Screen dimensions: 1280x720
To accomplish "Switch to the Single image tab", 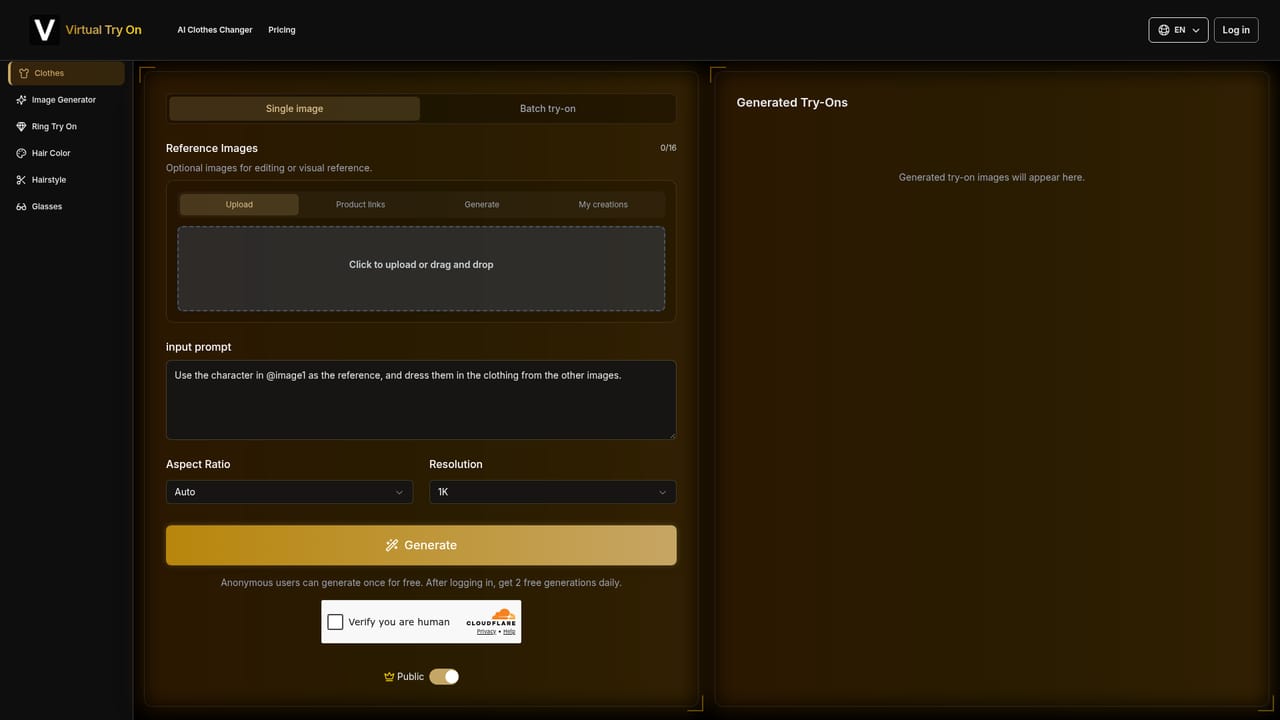I will (x=295, y=109).
